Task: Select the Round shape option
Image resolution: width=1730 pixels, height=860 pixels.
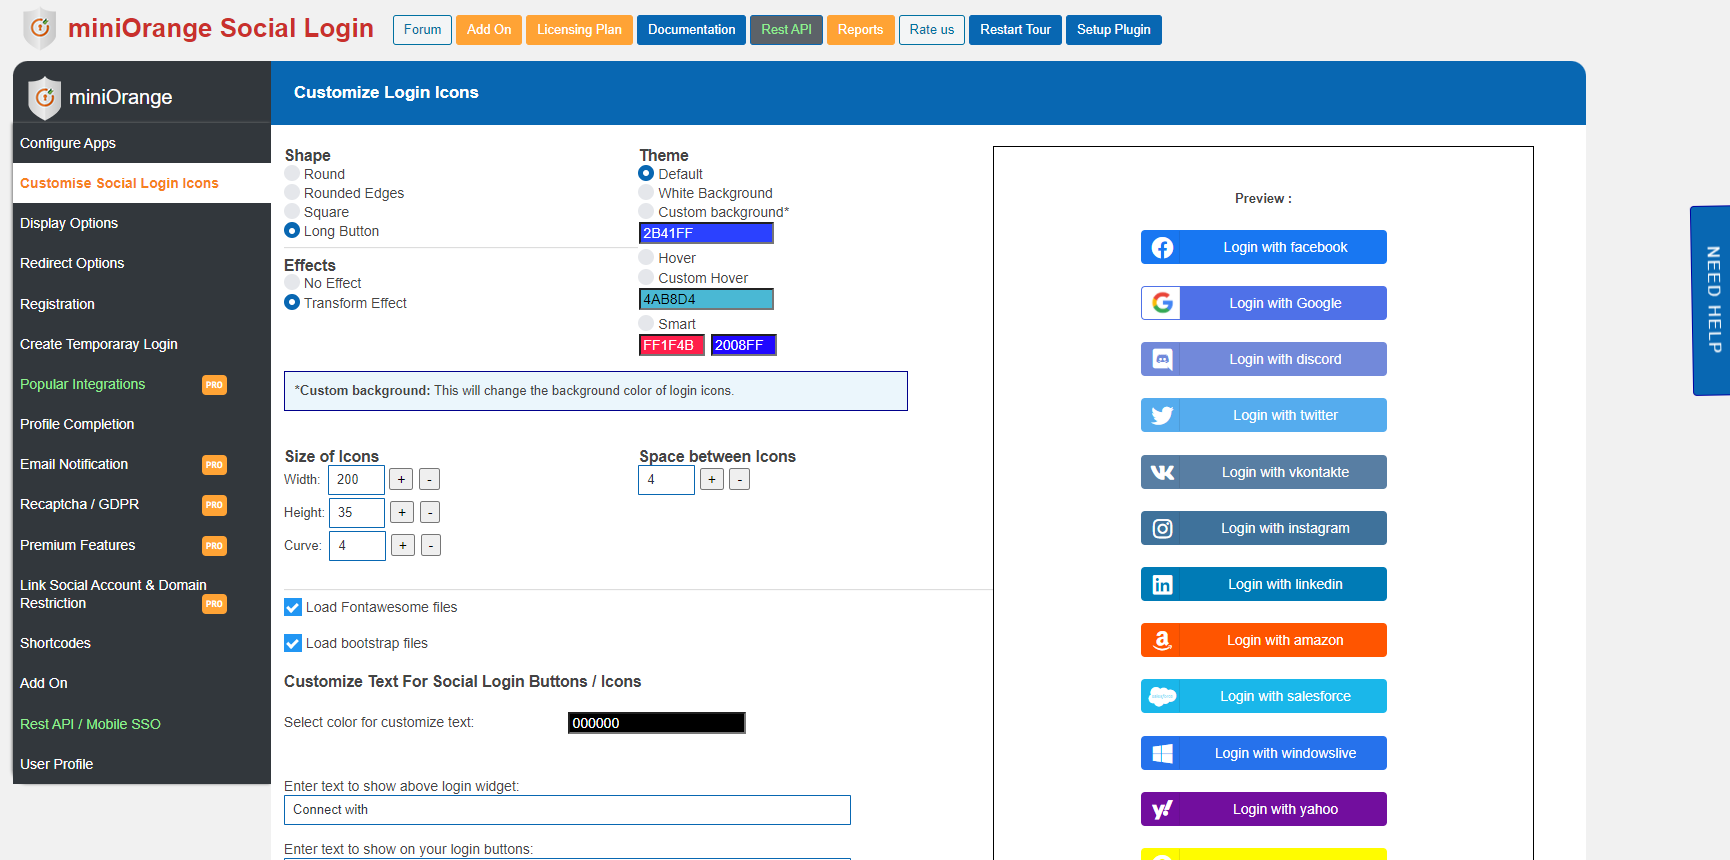Action: (292, 174)
